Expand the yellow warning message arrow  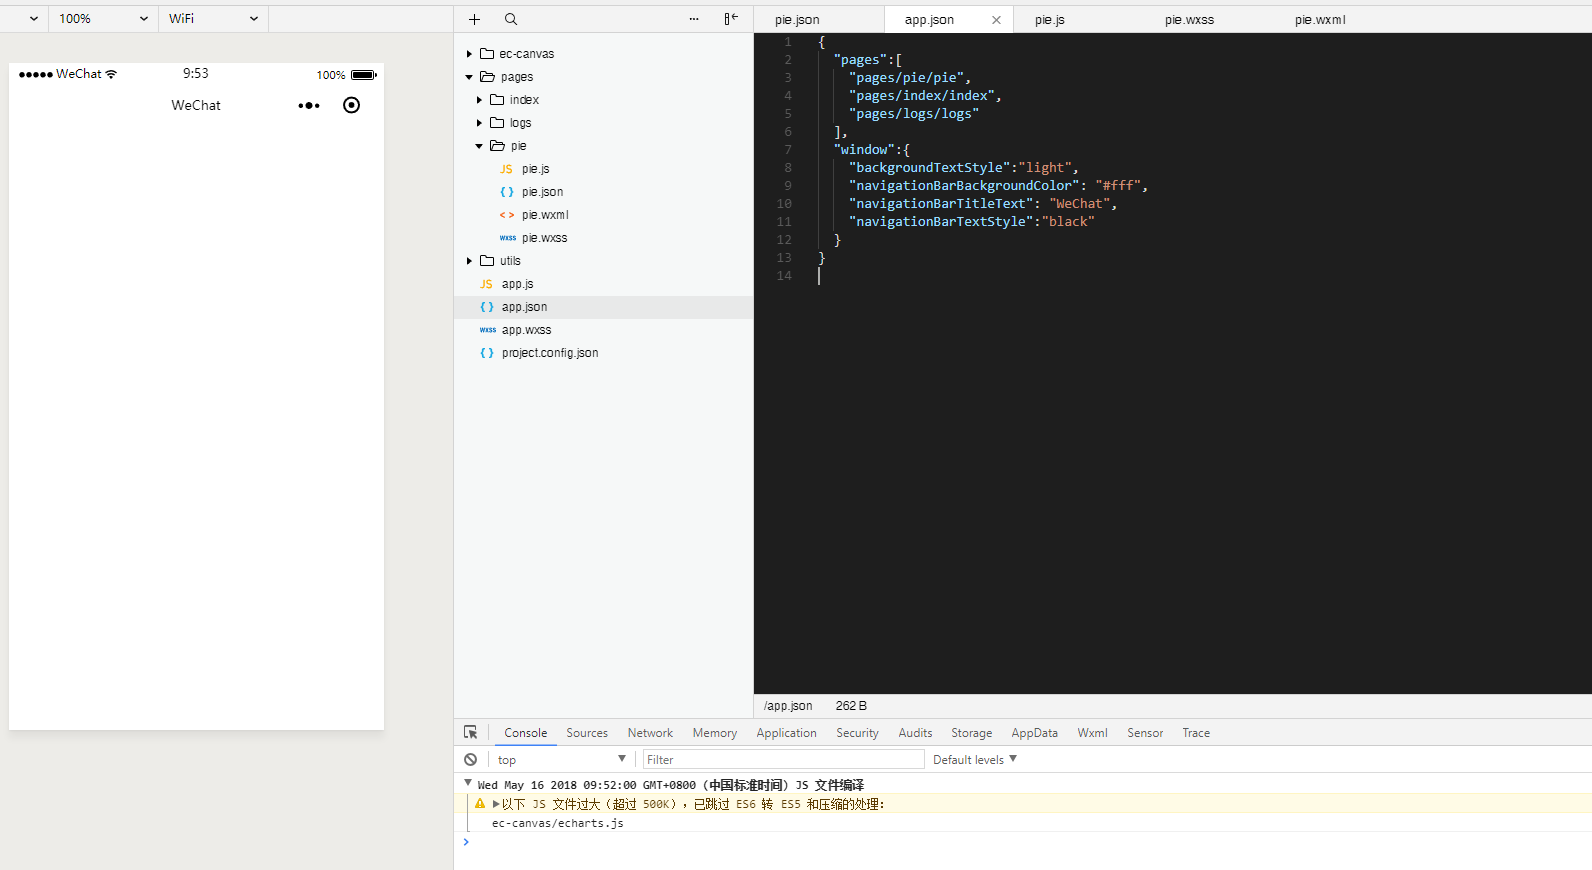coord(496,804)
